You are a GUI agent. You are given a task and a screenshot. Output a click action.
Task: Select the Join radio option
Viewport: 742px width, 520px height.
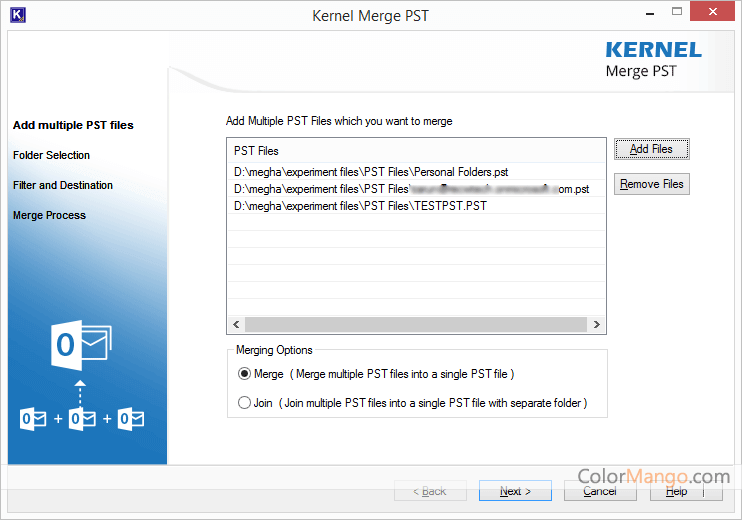coord(245,404)
